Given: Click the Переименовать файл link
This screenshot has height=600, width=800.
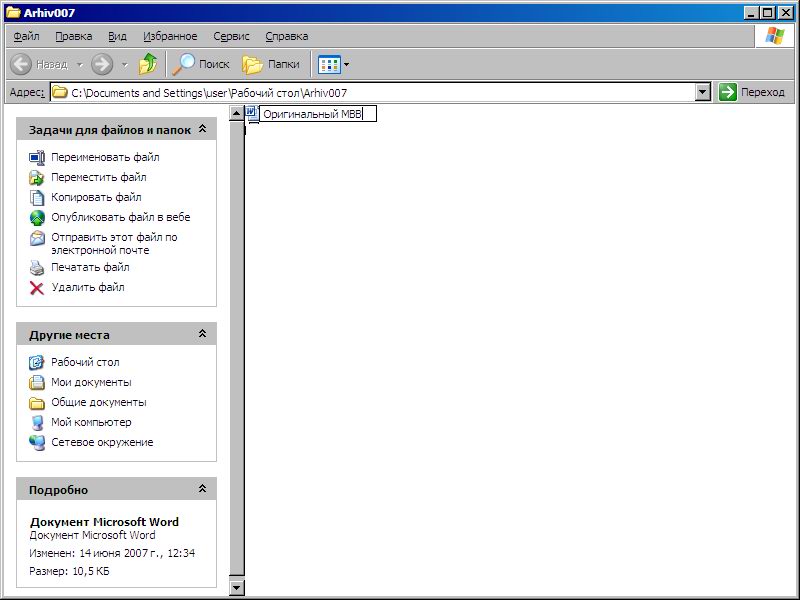Looking at the screenshot, I should (x=105, y=157).
